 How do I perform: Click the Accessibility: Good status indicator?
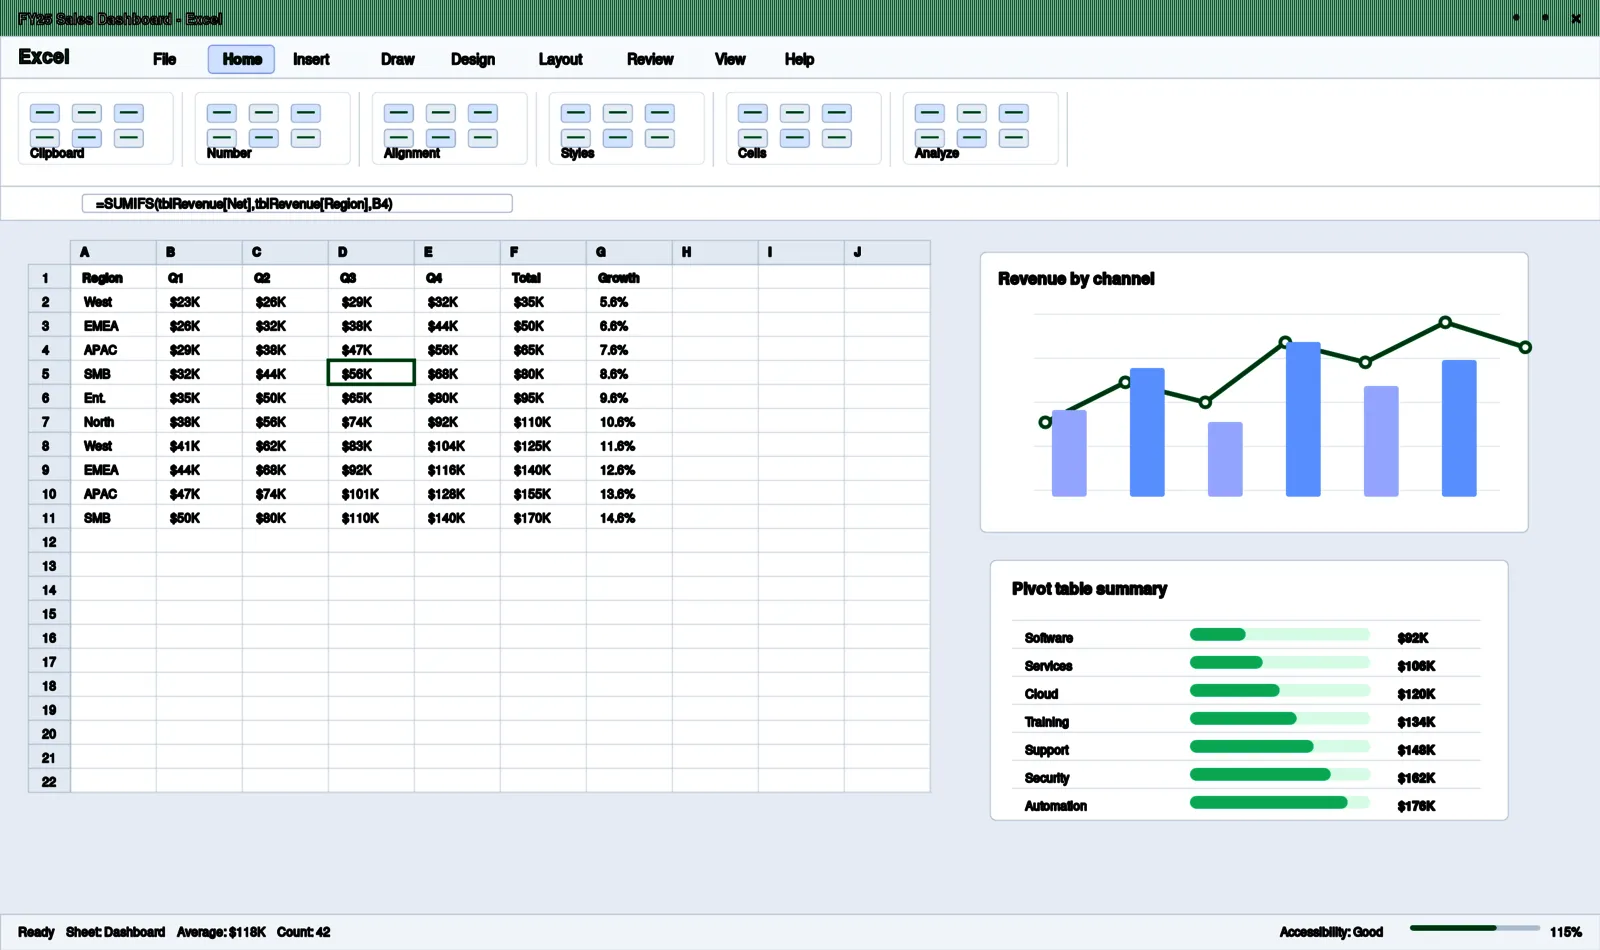coord(1331,932)
